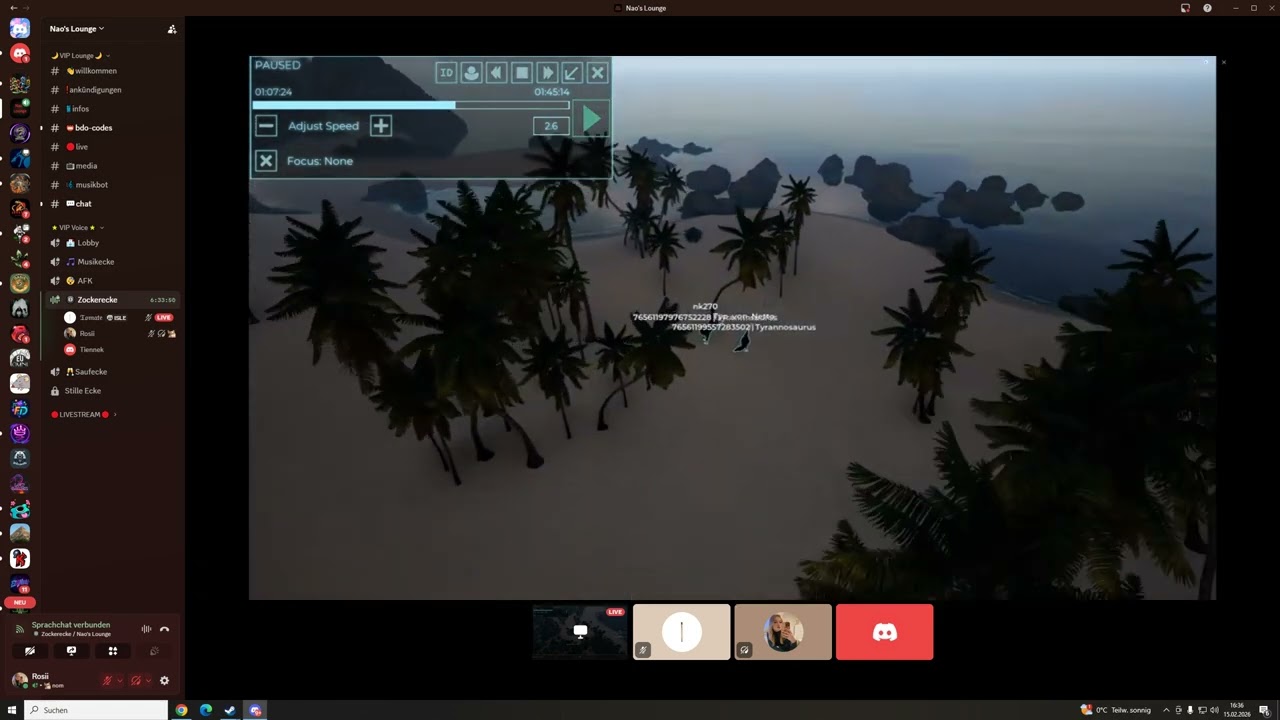The image size is (1280, 720).
Task: Open Steam from the Windows taskbar
Action: click(x=230, y=710)
